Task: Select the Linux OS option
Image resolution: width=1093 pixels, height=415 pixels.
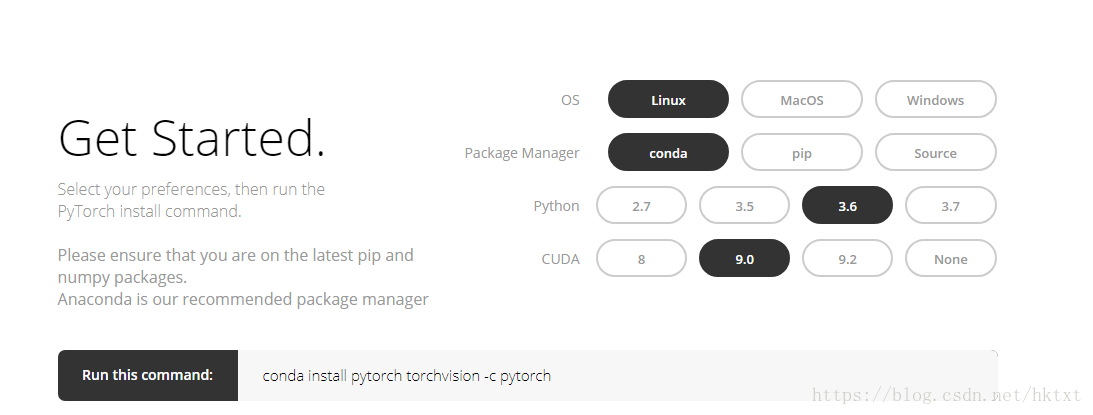Action: (x=668, y=100)
